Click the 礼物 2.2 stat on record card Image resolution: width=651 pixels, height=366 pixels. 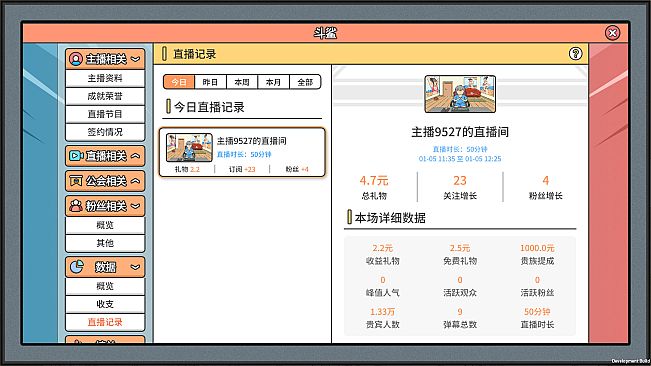point(187,169)
